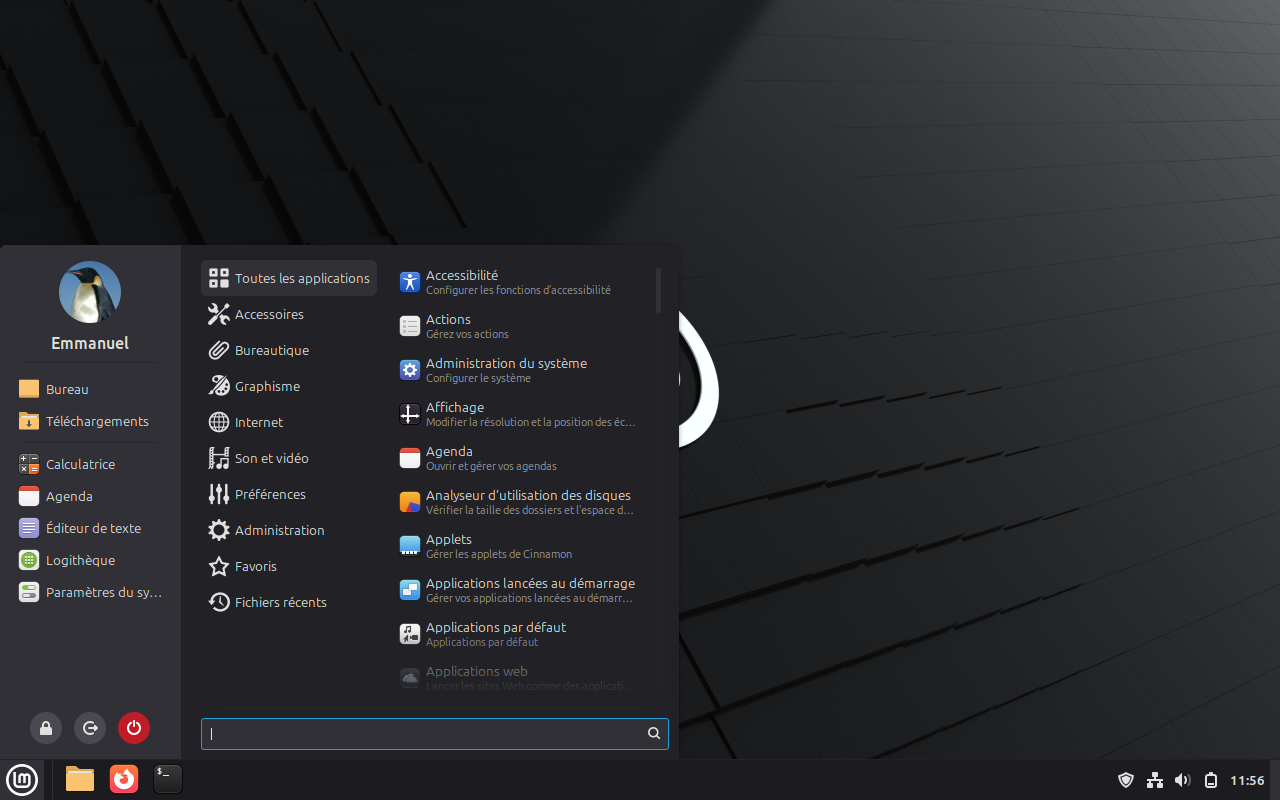Select Toutes les applications category
Viewport: 1280px width, 800px height.
point(289,278)
